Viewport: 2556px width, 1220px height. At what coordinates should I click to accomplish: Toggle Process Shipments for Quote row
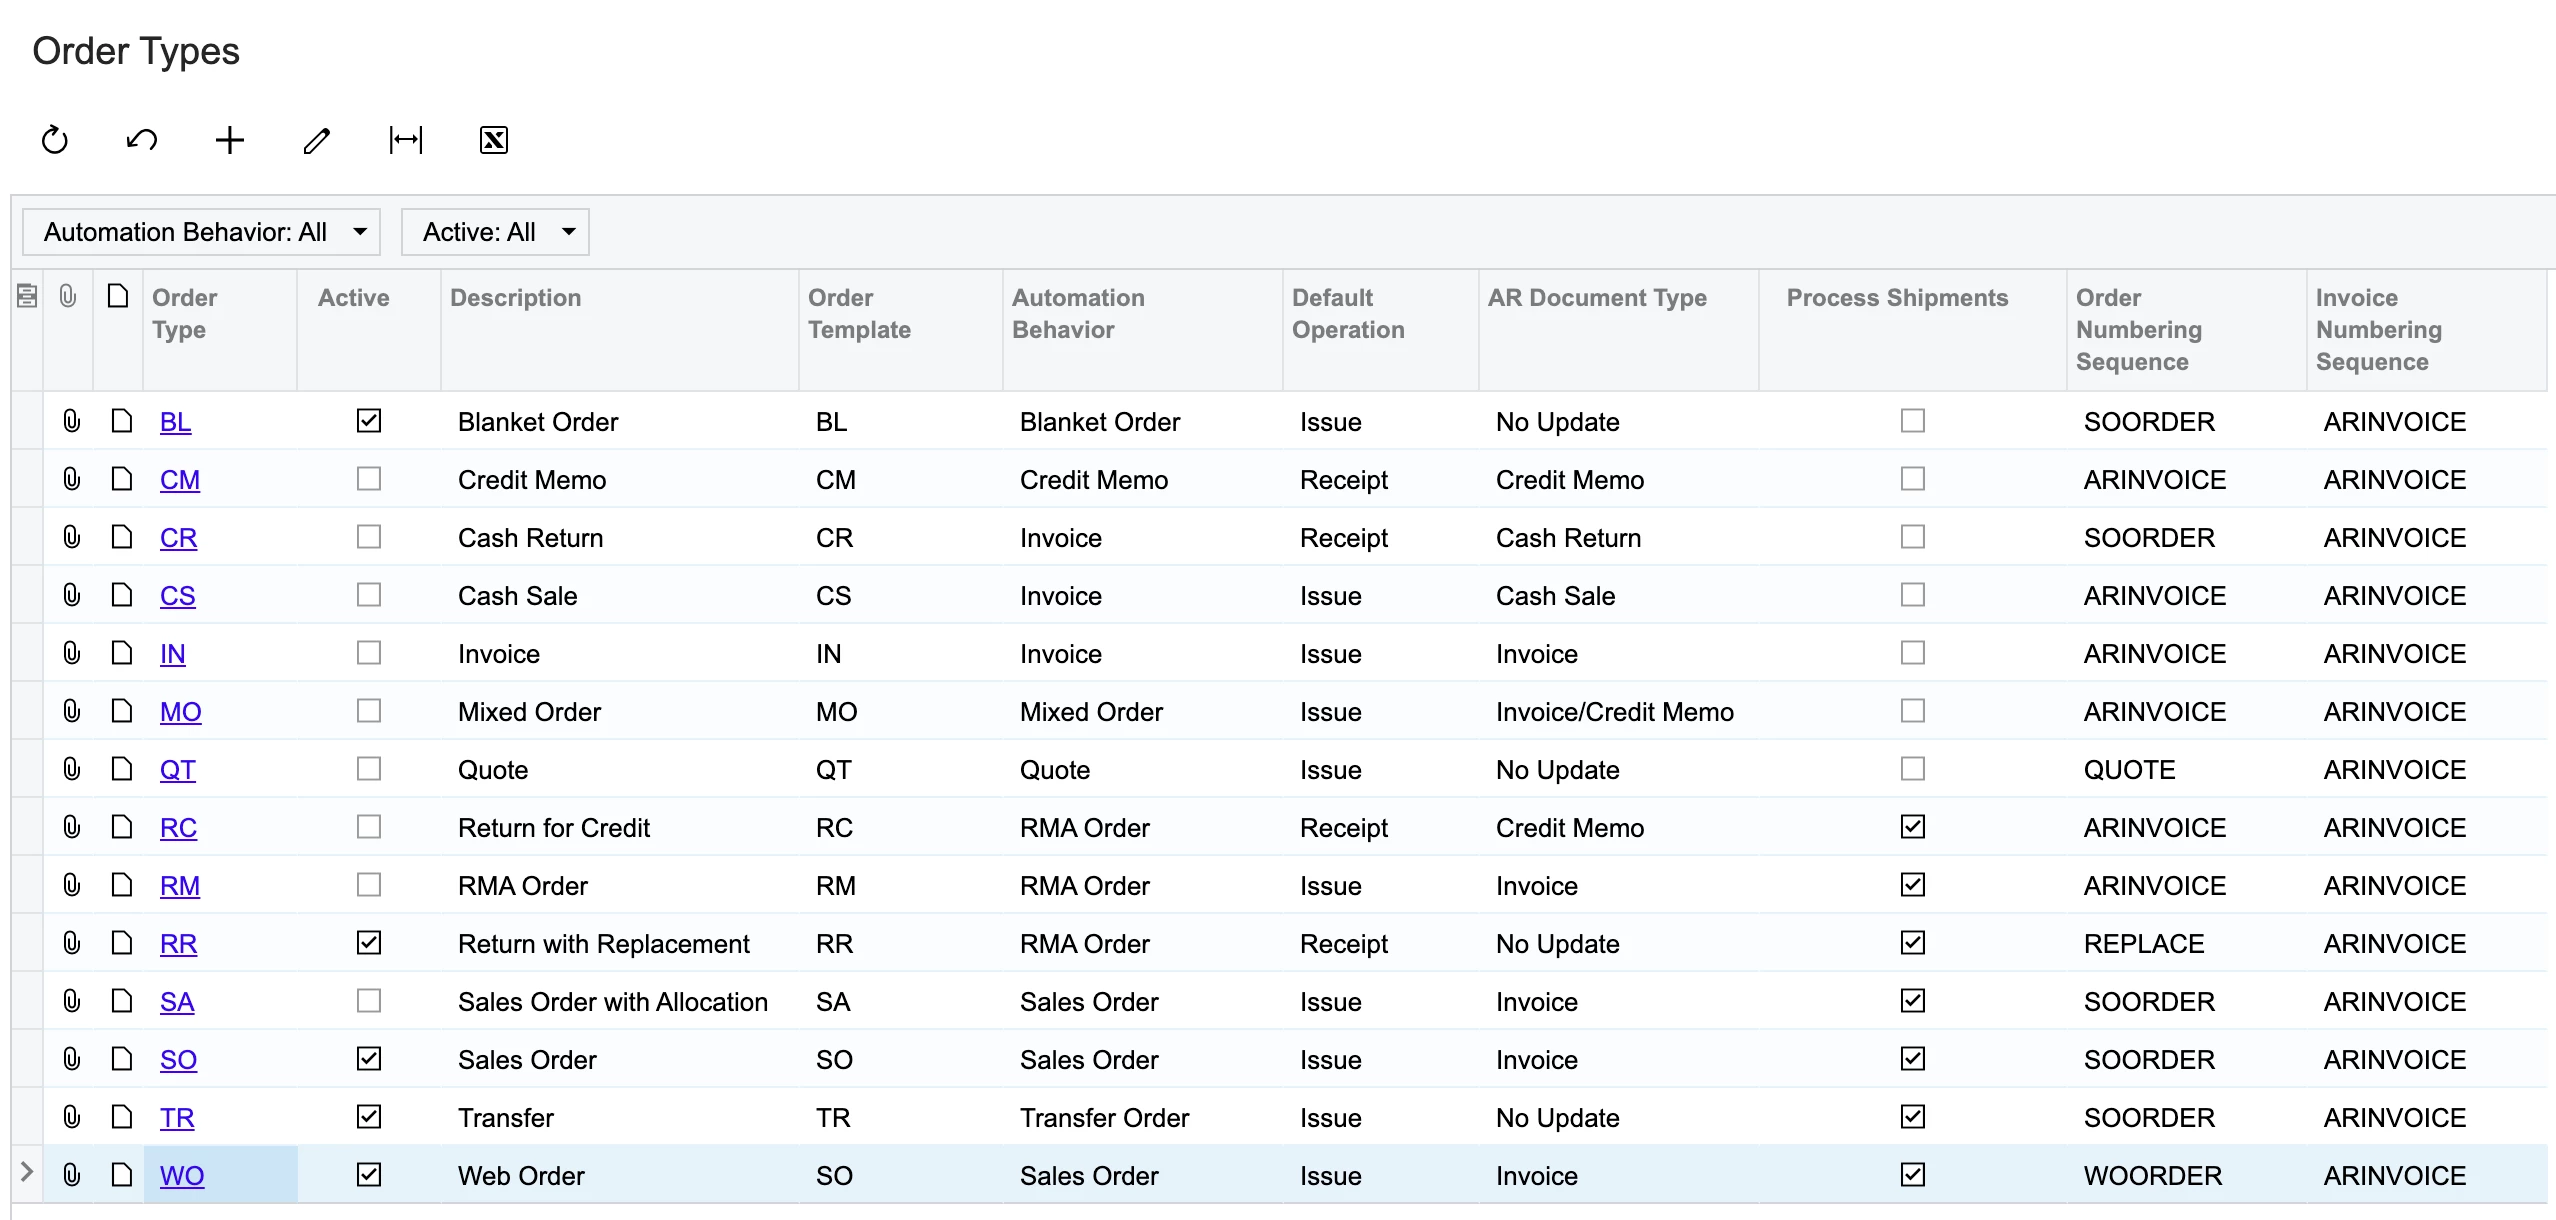tap(1912, 769)
